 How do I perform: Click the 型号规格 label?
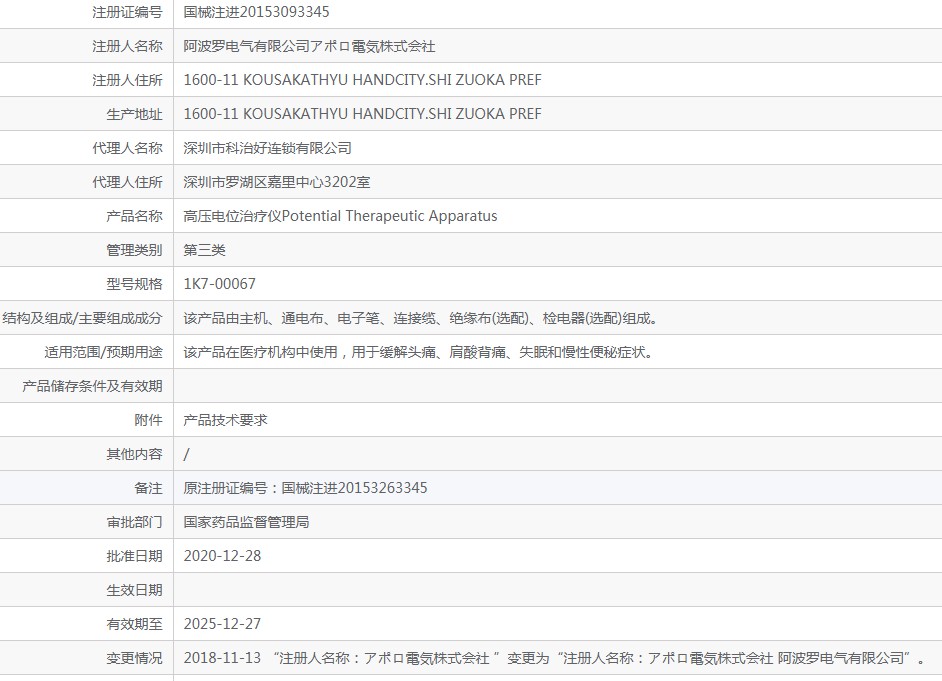pos(135,284)
